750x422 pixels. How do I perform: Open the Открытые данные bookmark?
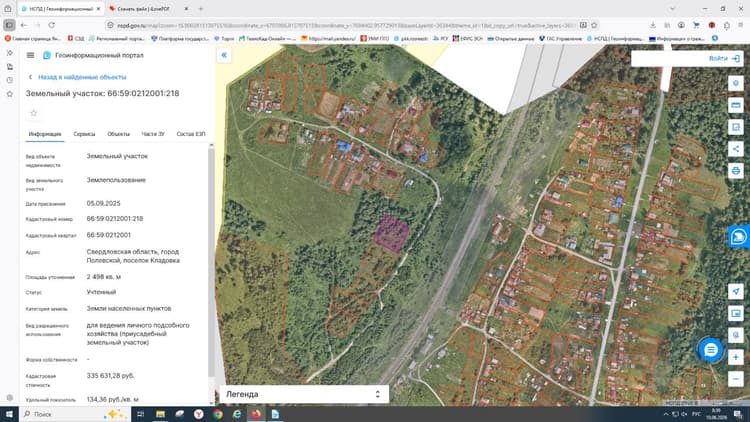click(x=510, y=38)
